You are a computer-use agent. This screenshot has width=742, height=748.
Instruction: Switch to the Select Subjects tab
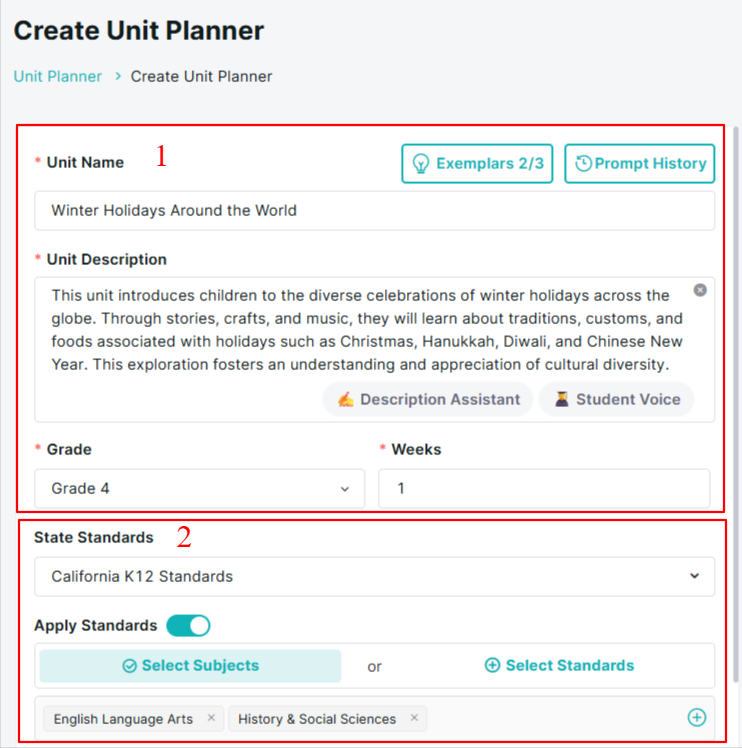coord(190,665)
